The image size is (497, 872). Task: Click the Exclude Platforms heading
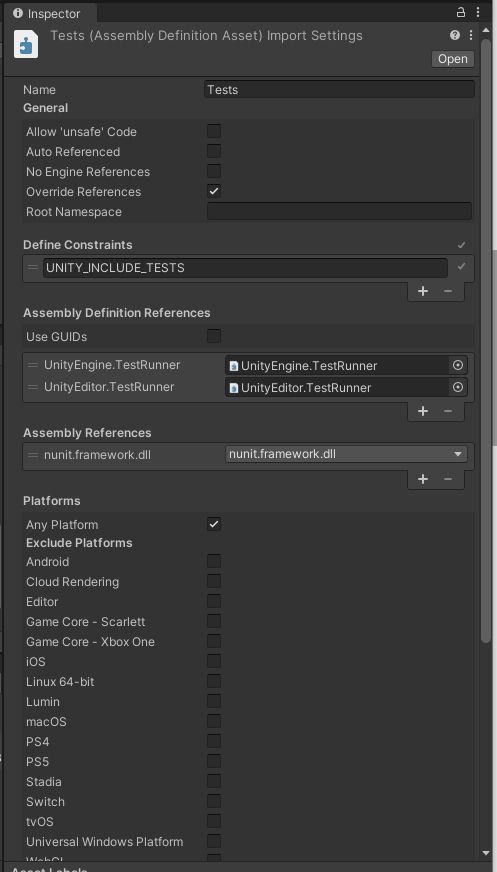[x=79, y=543]
